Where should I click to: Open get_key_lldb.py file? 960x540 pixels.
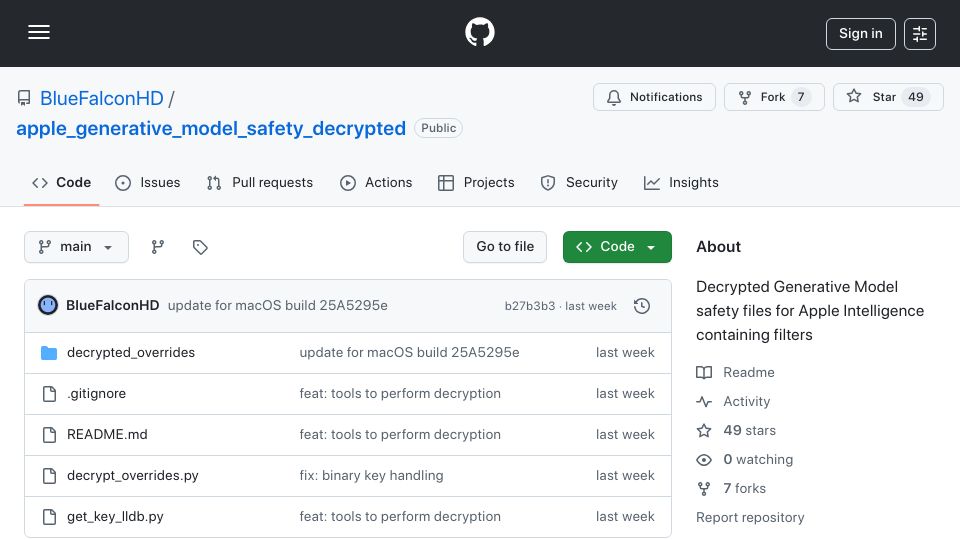pyautogui.click(x=115, y=516)
